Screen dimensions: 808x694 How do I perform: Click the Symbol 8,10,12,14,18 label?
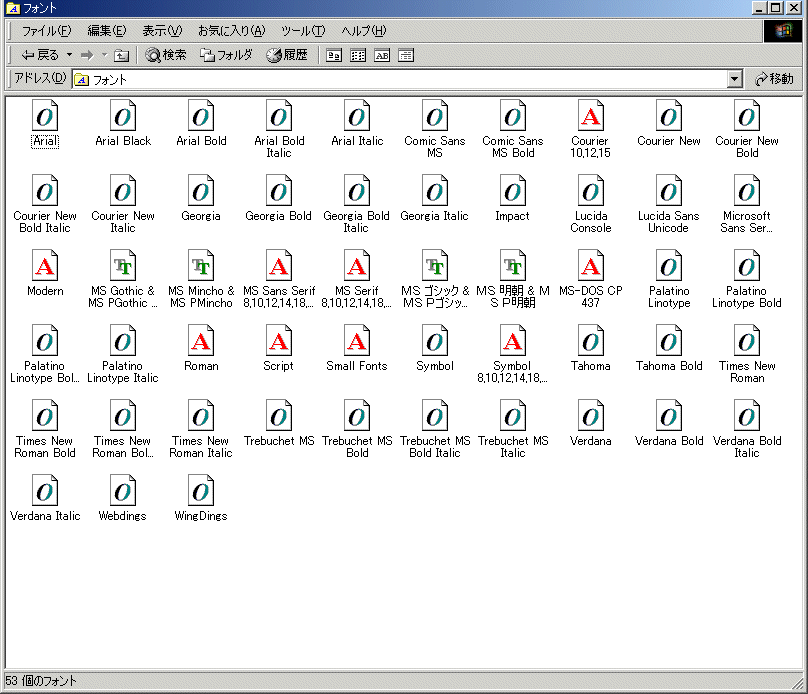(x=512, y=372)
